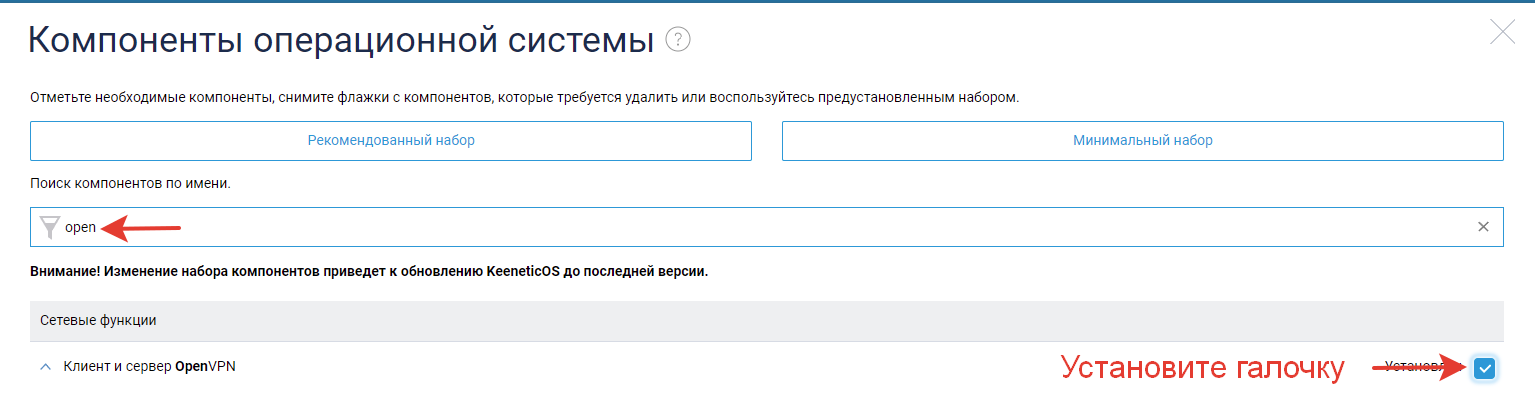
Task: Click the funnel filter icon
Action: (49, 227)
